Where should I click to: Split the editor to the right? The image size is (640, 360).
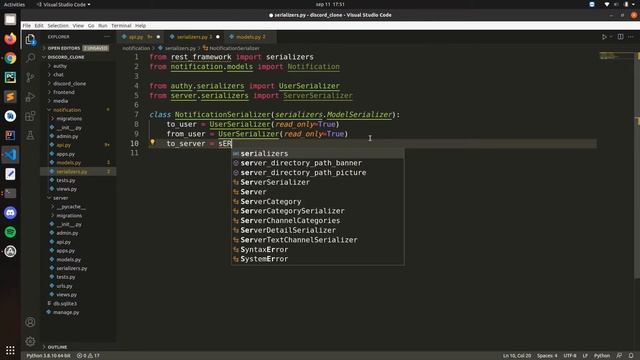coord(620,37)
